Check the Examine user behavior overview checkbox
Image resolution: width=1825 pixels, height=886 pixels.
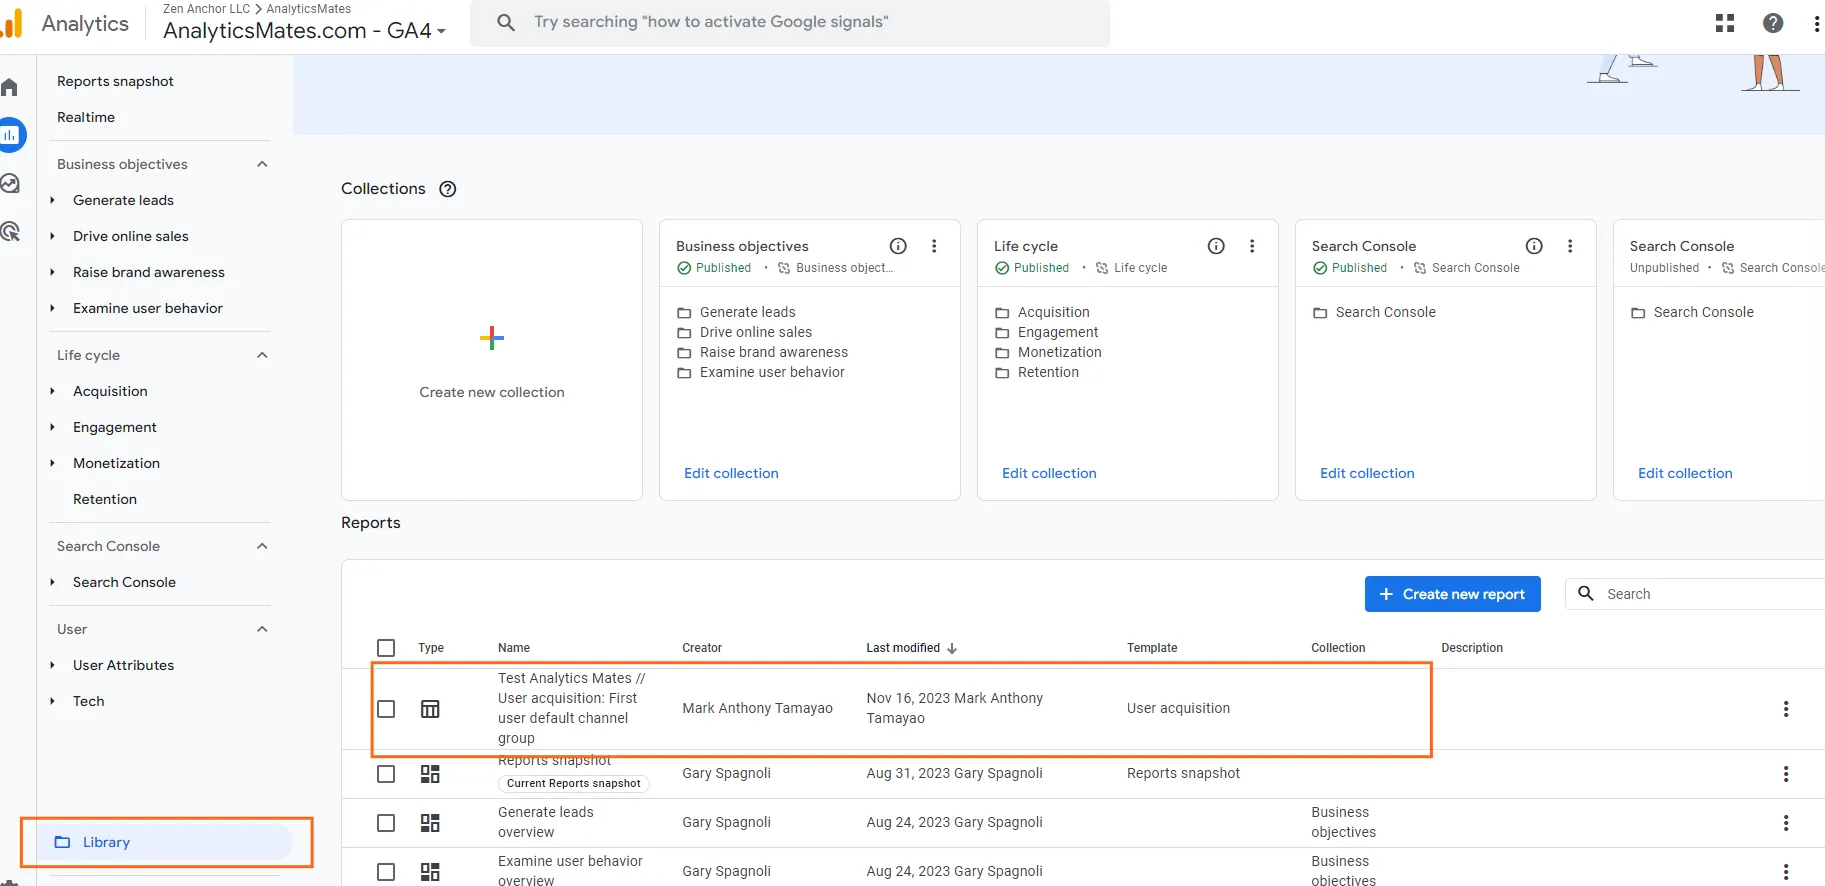click(386, 872)
